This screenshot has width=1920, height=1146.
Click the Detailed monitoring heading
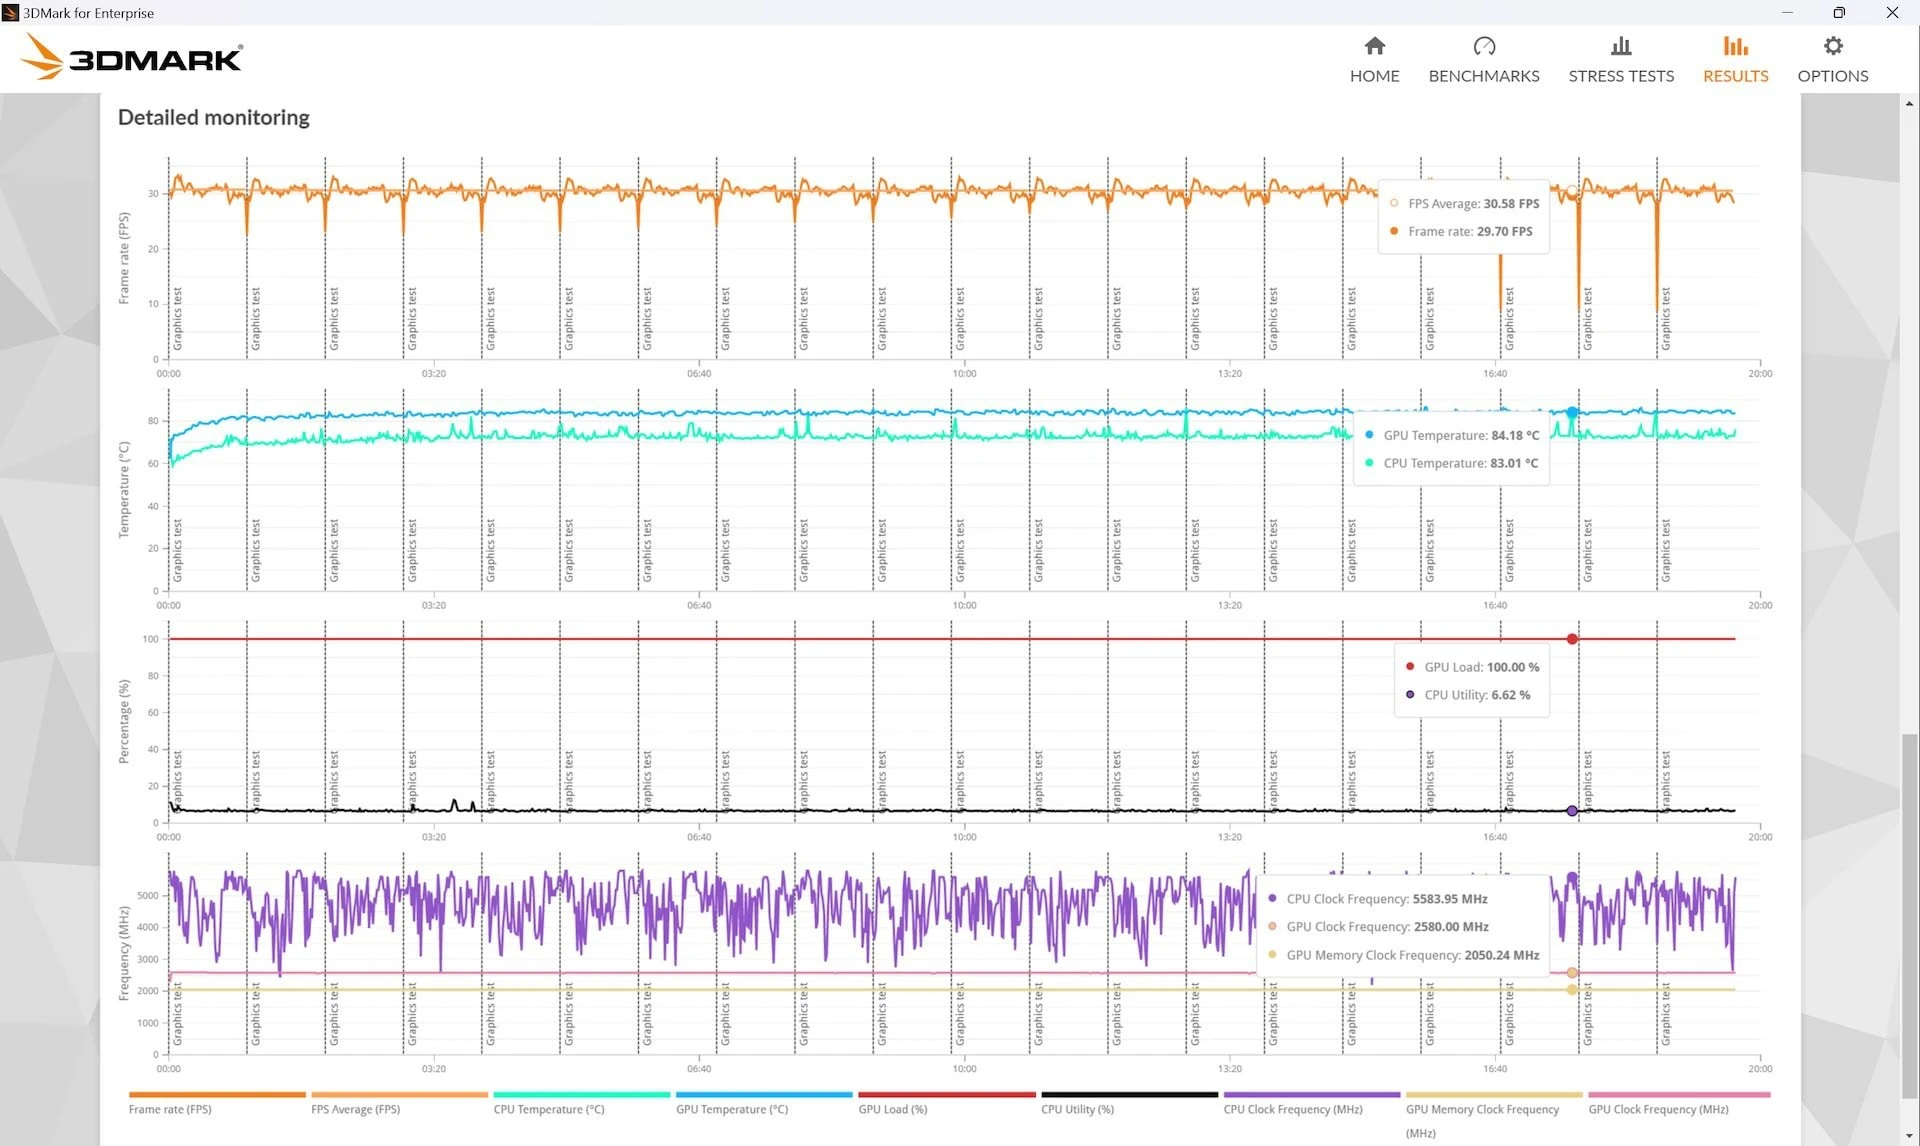coord(214,117)
